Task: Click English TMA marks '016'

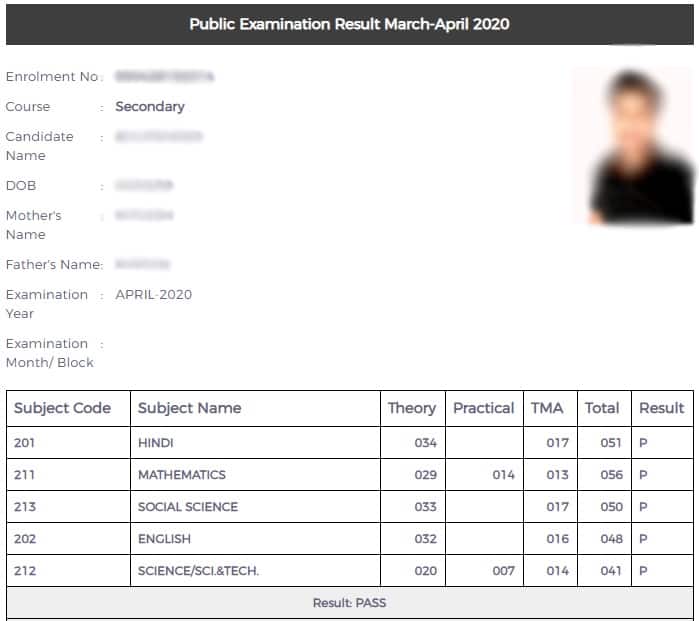Action: click(x=558, y=539)
